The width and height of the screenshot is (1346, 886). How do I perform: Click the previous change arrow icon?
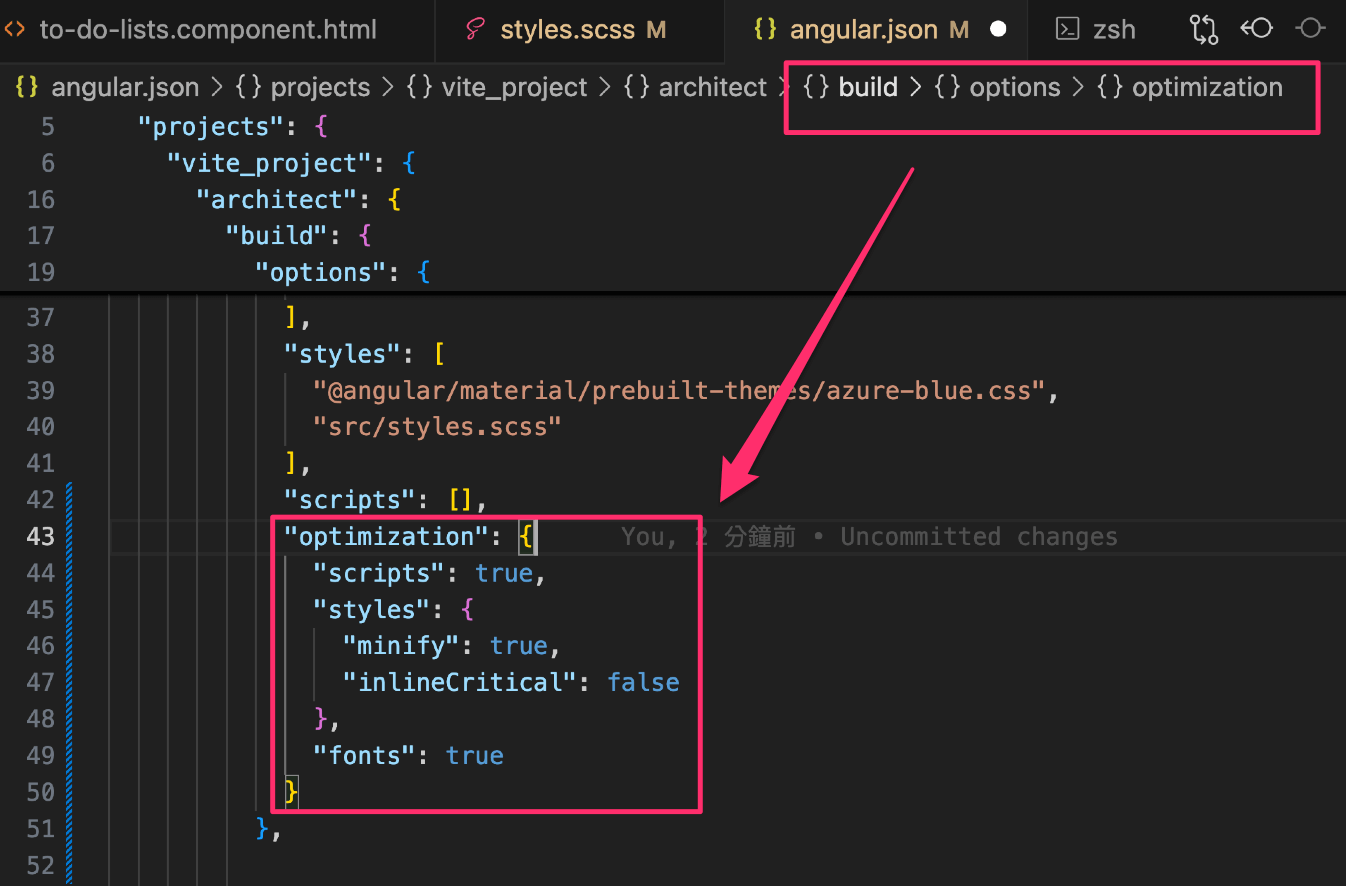[1256, 29]
